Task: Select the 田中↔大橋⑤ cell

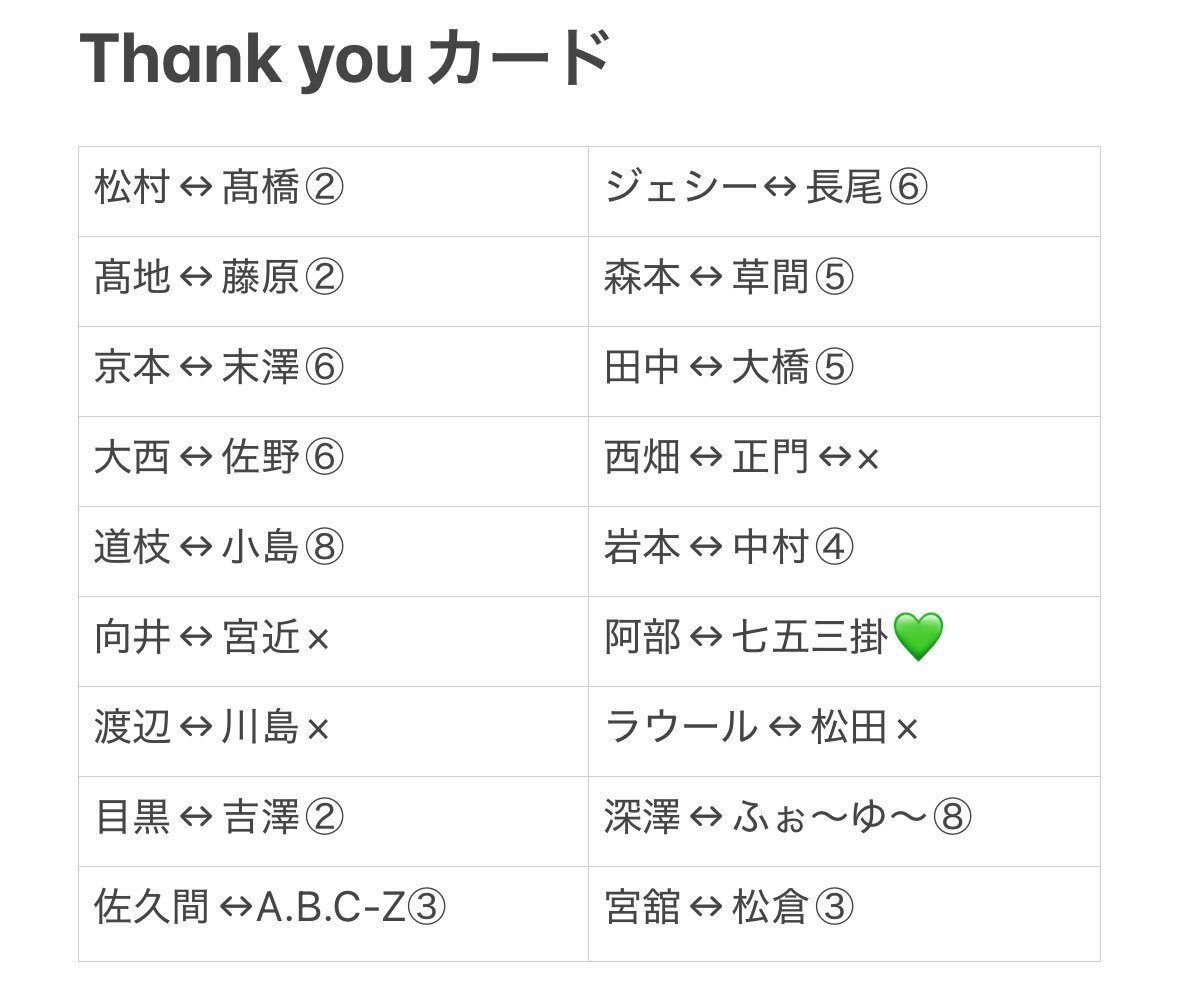Action: 844,371
